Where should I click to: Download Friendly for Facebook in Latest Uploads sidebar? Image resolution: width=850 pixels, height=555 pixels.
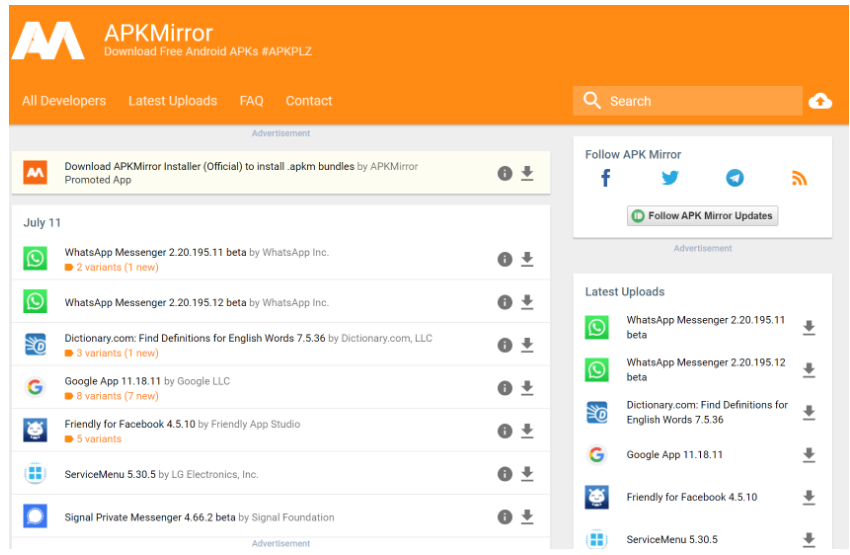[x=809, y=498]
